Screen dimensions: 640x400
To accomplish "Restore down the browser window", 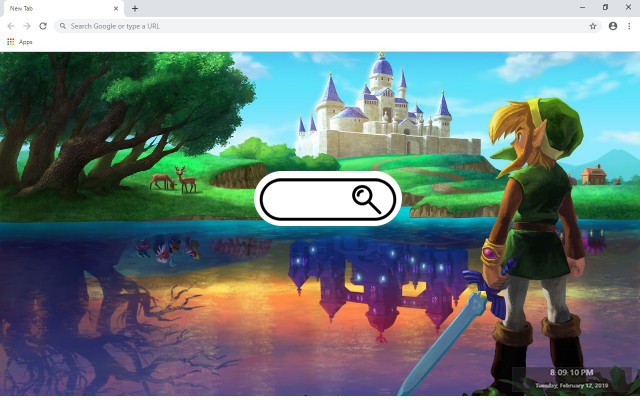I will coord(605,7).
